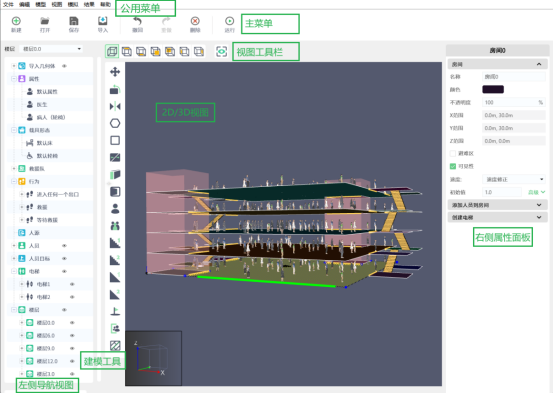
Task: Expand the 创建电梯 section
Action: tap(497, 217)
